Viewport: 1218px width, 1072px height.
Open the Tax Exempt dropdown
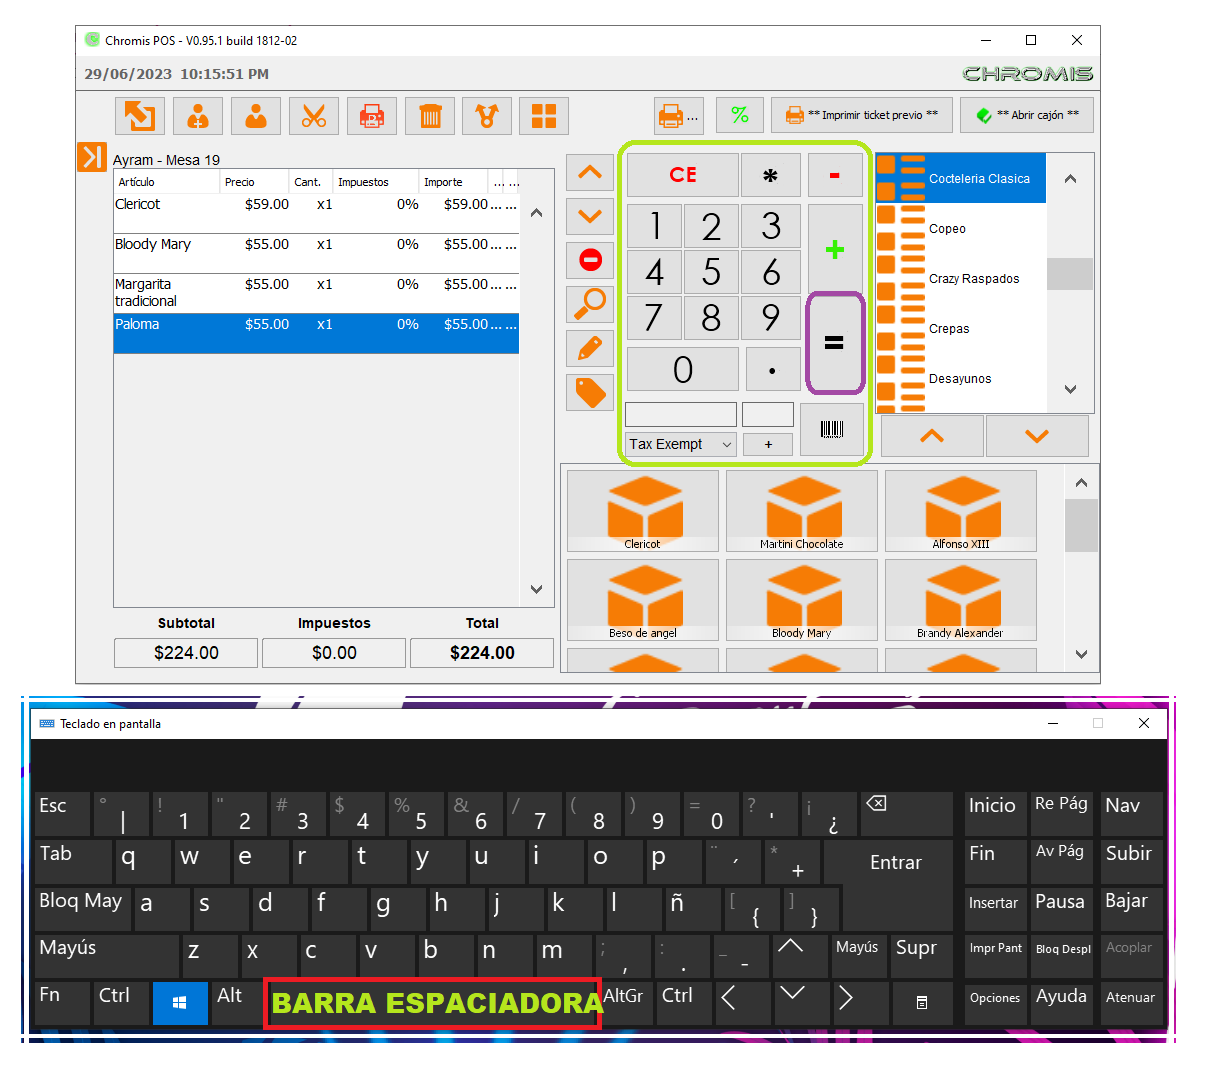click(x=681, y=444)
